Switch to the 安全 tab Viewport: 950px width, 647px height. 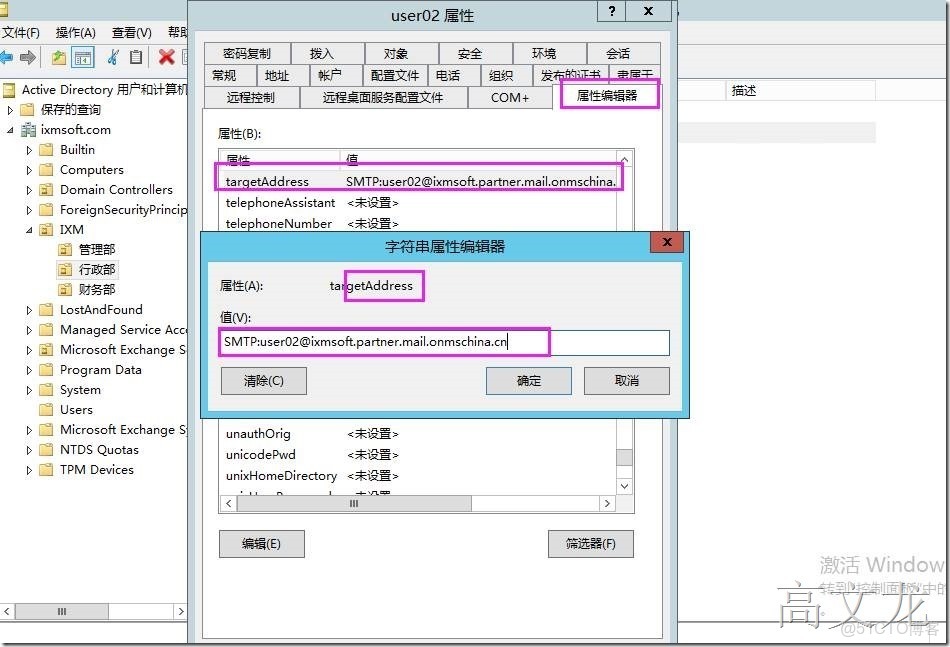point(472,53)
